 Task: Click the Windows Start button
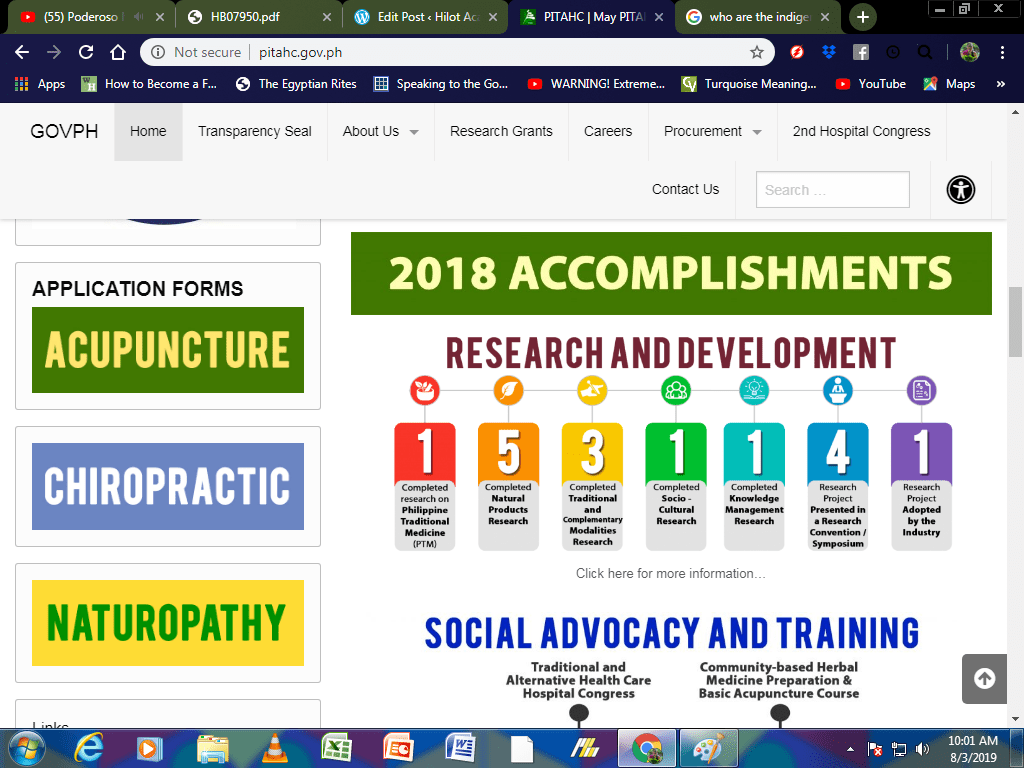coord(26,748)
